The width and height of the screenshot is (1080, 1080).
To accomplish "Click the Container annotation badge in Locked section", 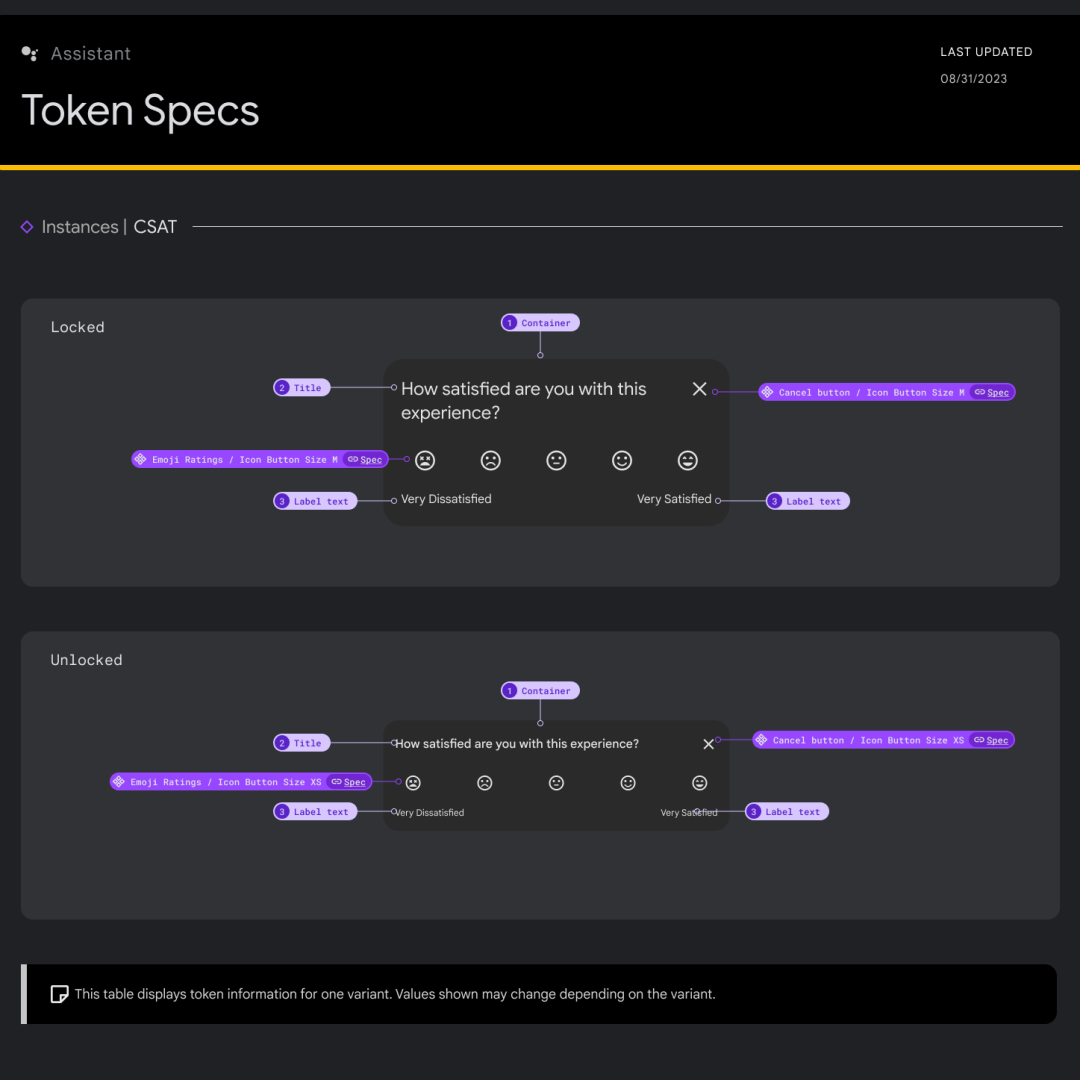I will pyautogui.click(x=540, y=323).
